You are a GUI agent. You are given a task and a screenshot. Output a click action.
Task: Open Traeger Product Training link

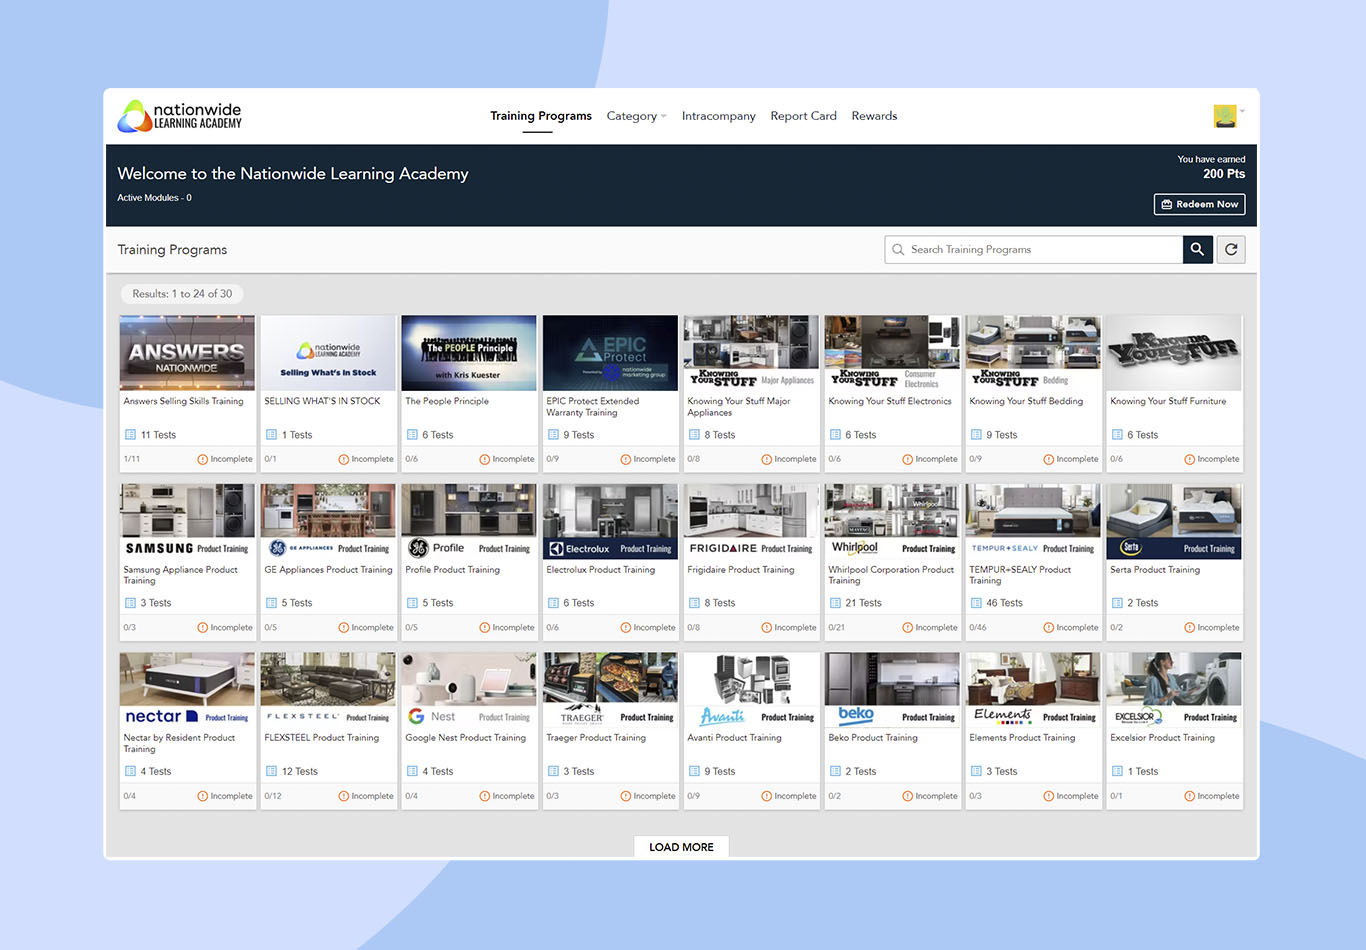tap(596, 738)
